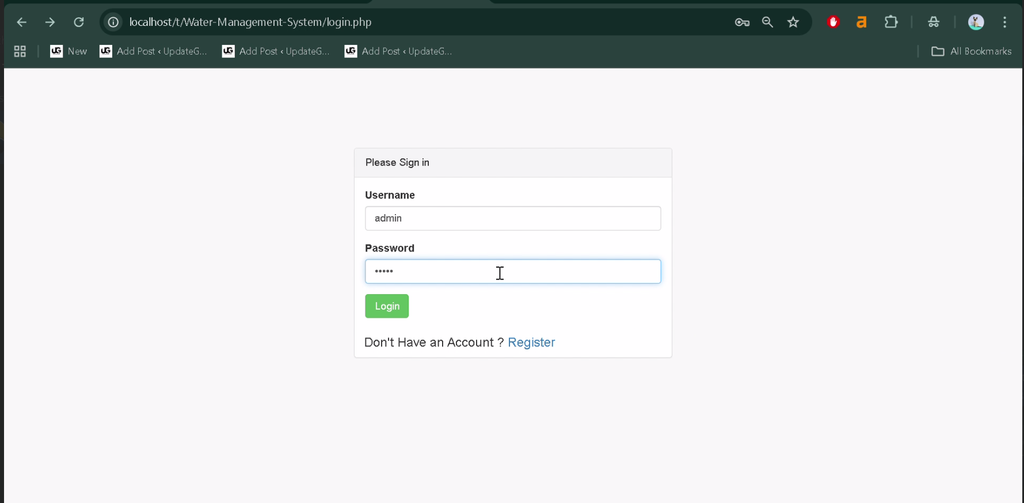Open the Chrome profile avatar

tap(976, 22)
